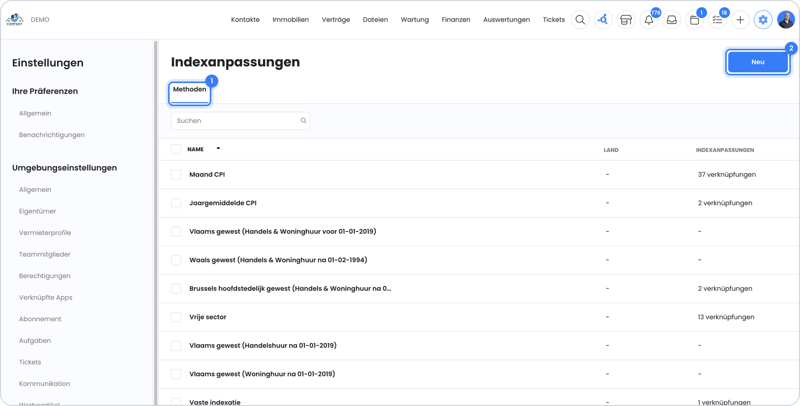The width and height of the screenshot is (800, 406).
Task: Switch to the Methoden tab
Action: click(x=189, y=93)
